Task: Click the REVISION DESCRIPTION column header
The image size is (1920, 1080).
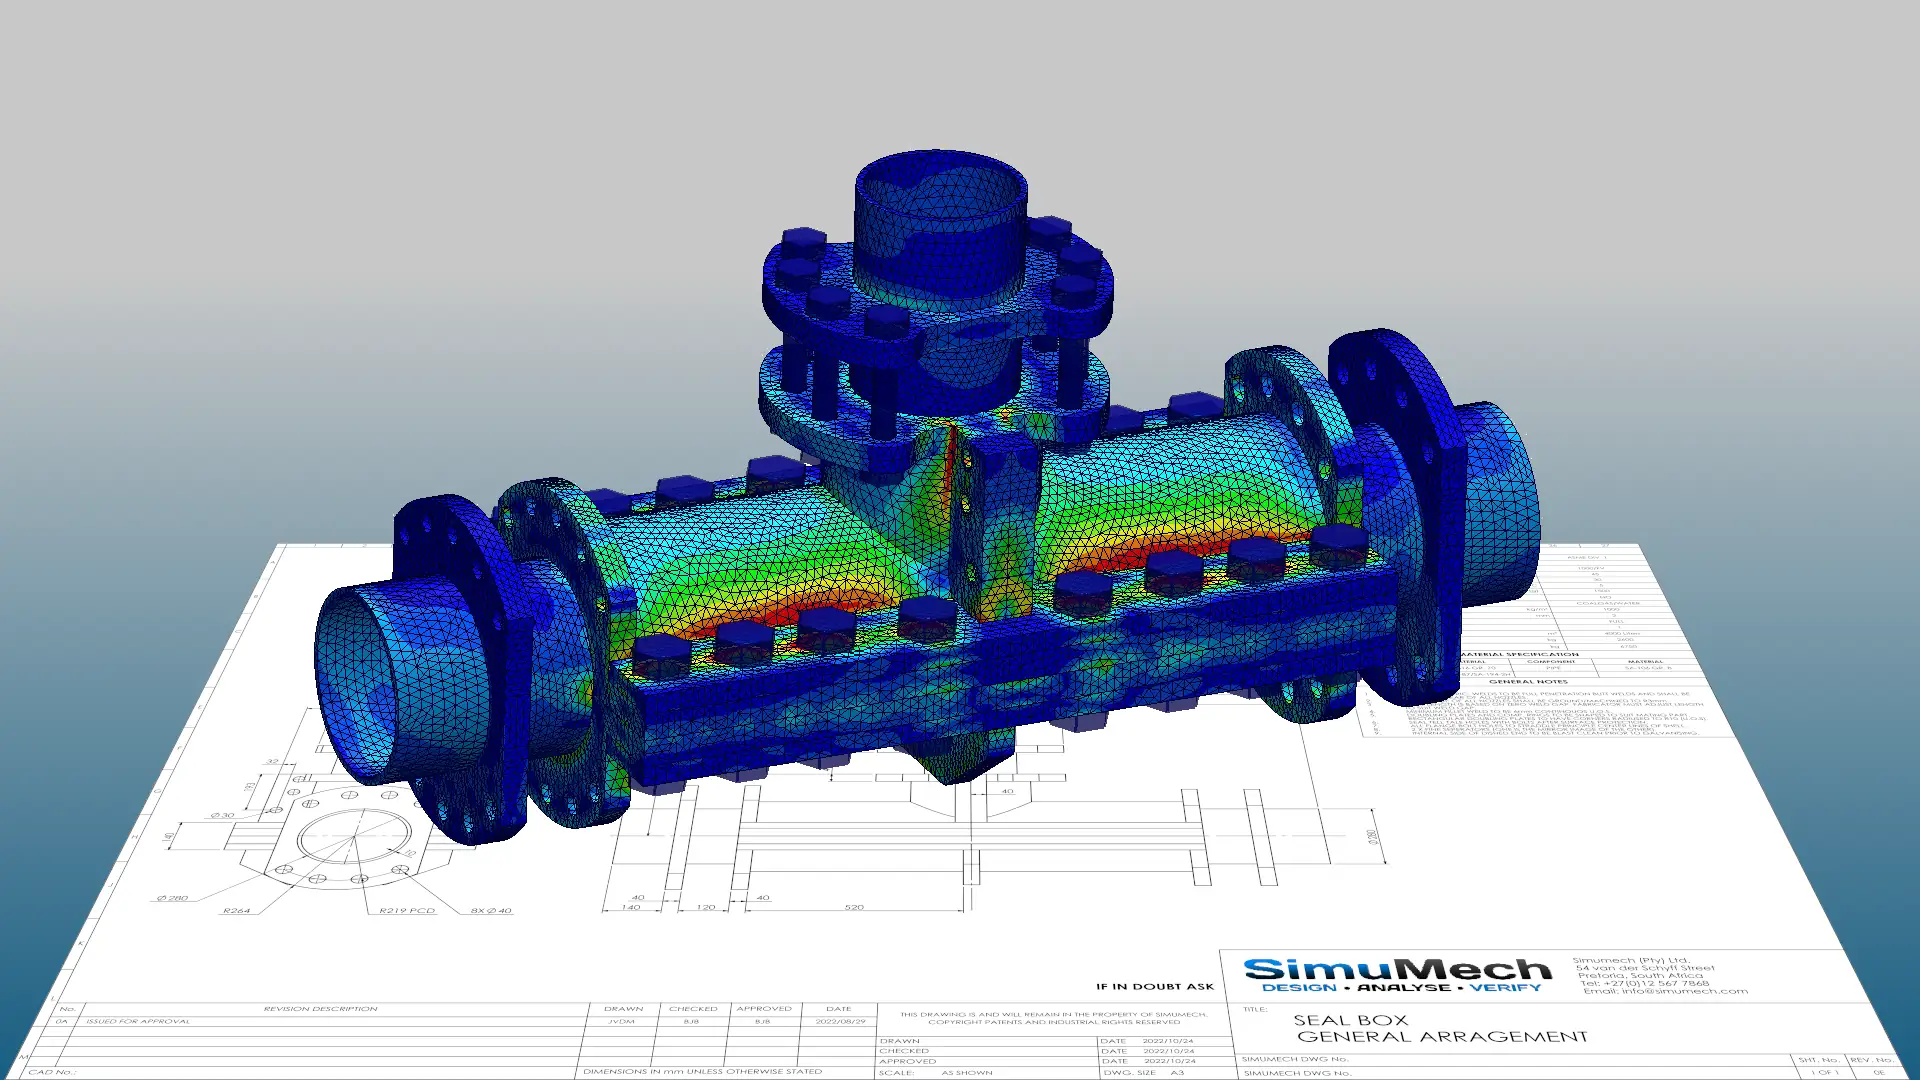Action: [320, 1009]
